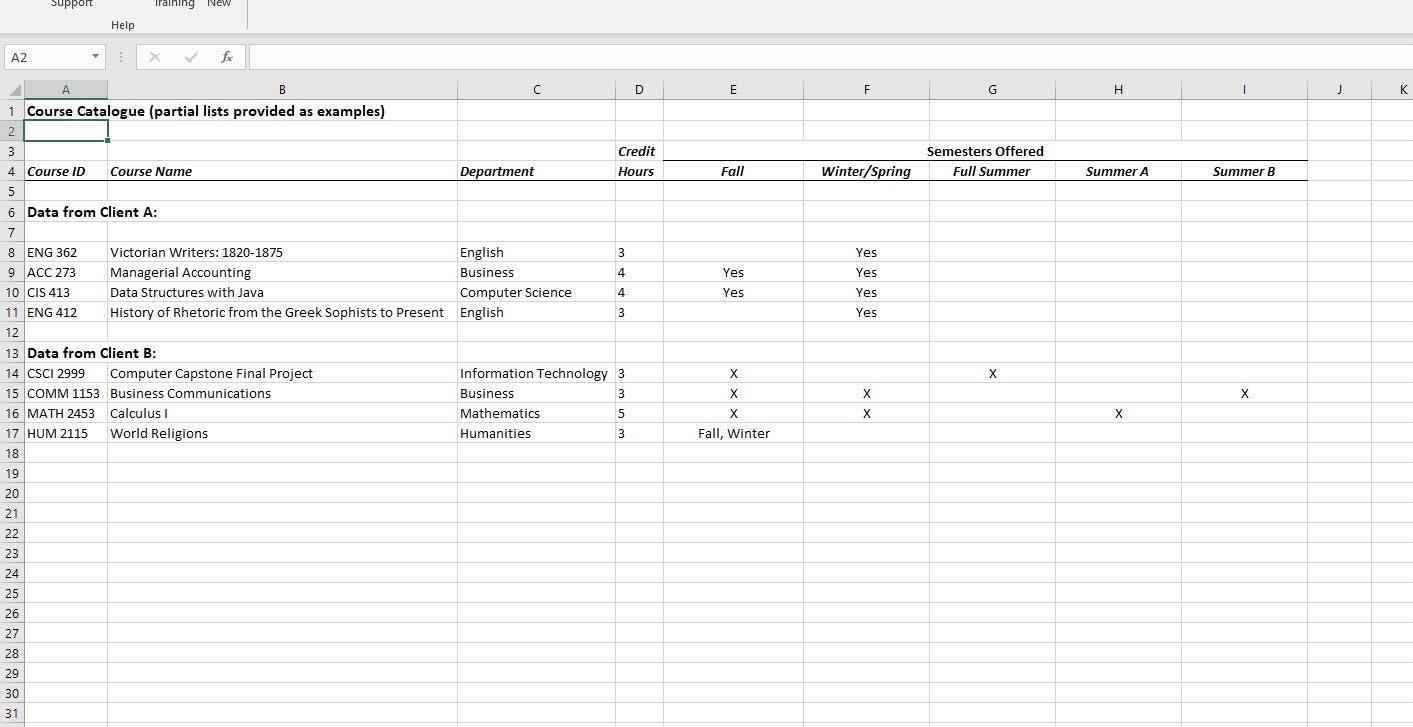Click the Course ID header cell
This screenshot has width=1413, height=727.
66,171
